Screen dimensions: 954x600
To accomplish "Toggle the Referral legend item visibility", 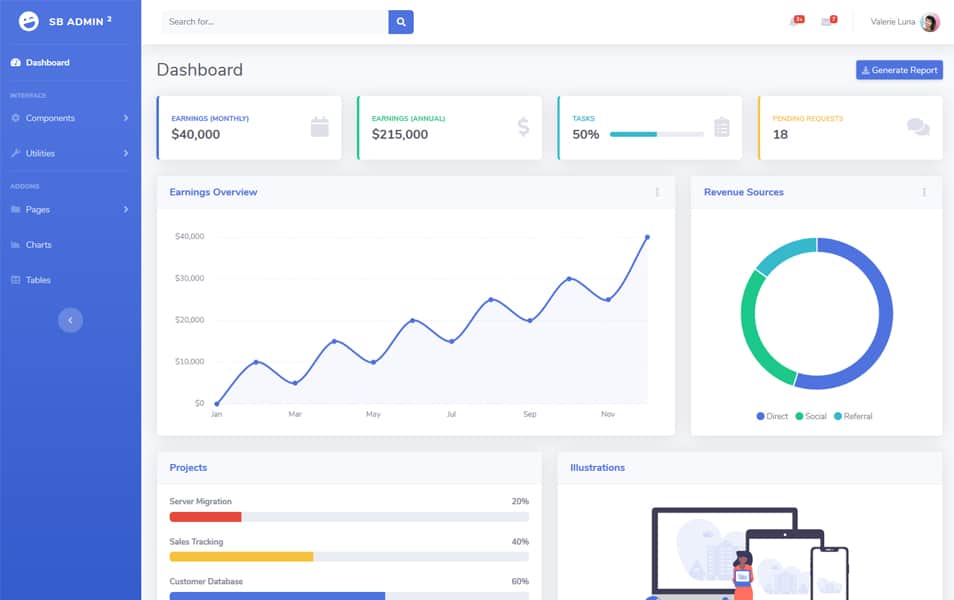I will click(x=853, y=416).
